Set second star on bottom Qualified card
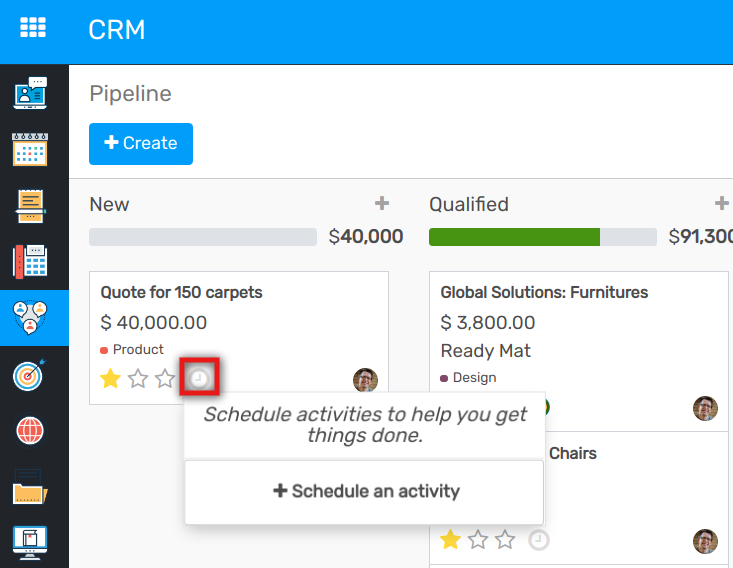Screen dimensions: 733x568 point(478,540)
